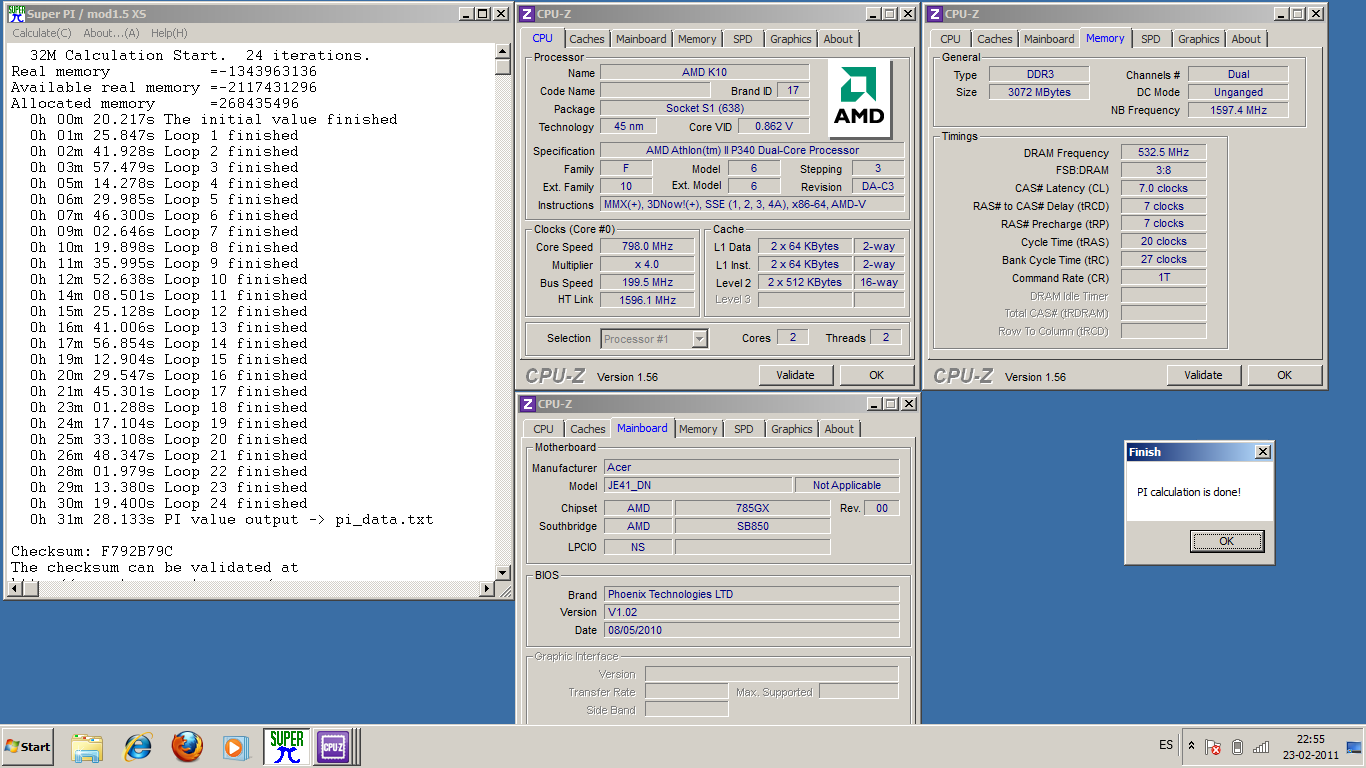Switch to CPU-Z taskbar button
The image size is (1366, 768).
point(333,747)
